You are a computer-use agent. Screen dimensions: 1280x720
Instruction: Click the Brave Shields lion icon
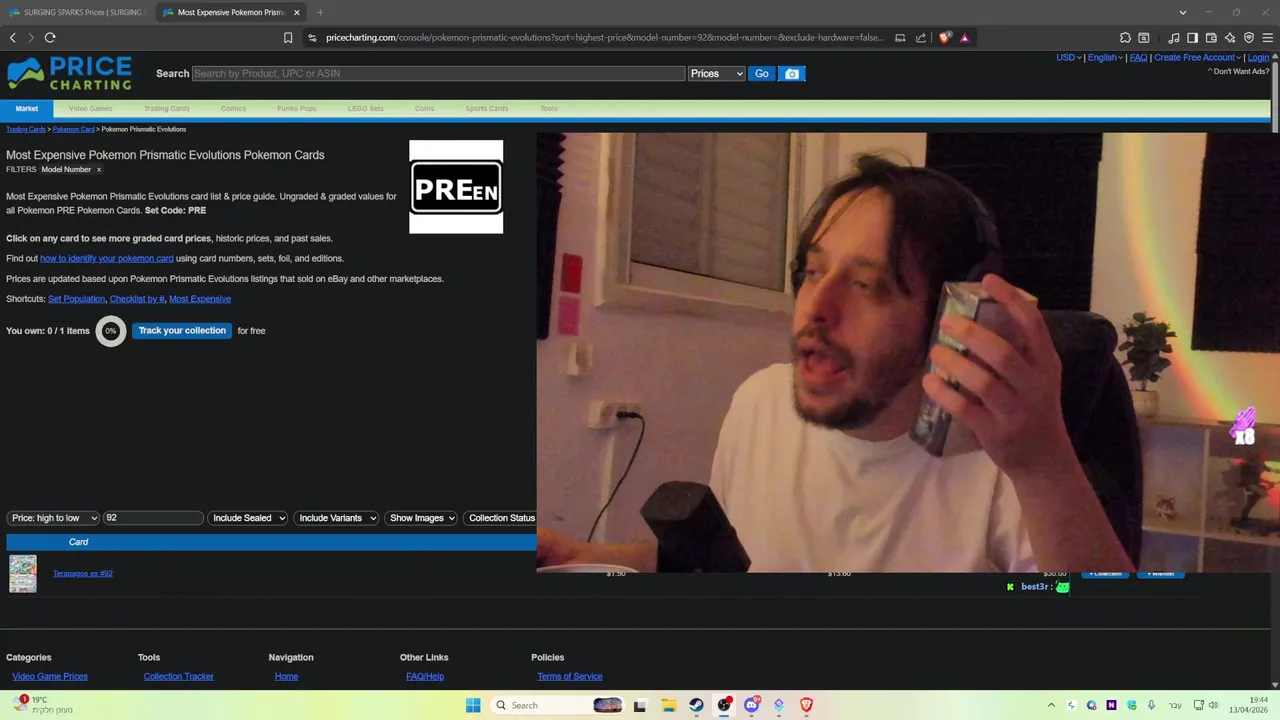(x=945, y=38)
